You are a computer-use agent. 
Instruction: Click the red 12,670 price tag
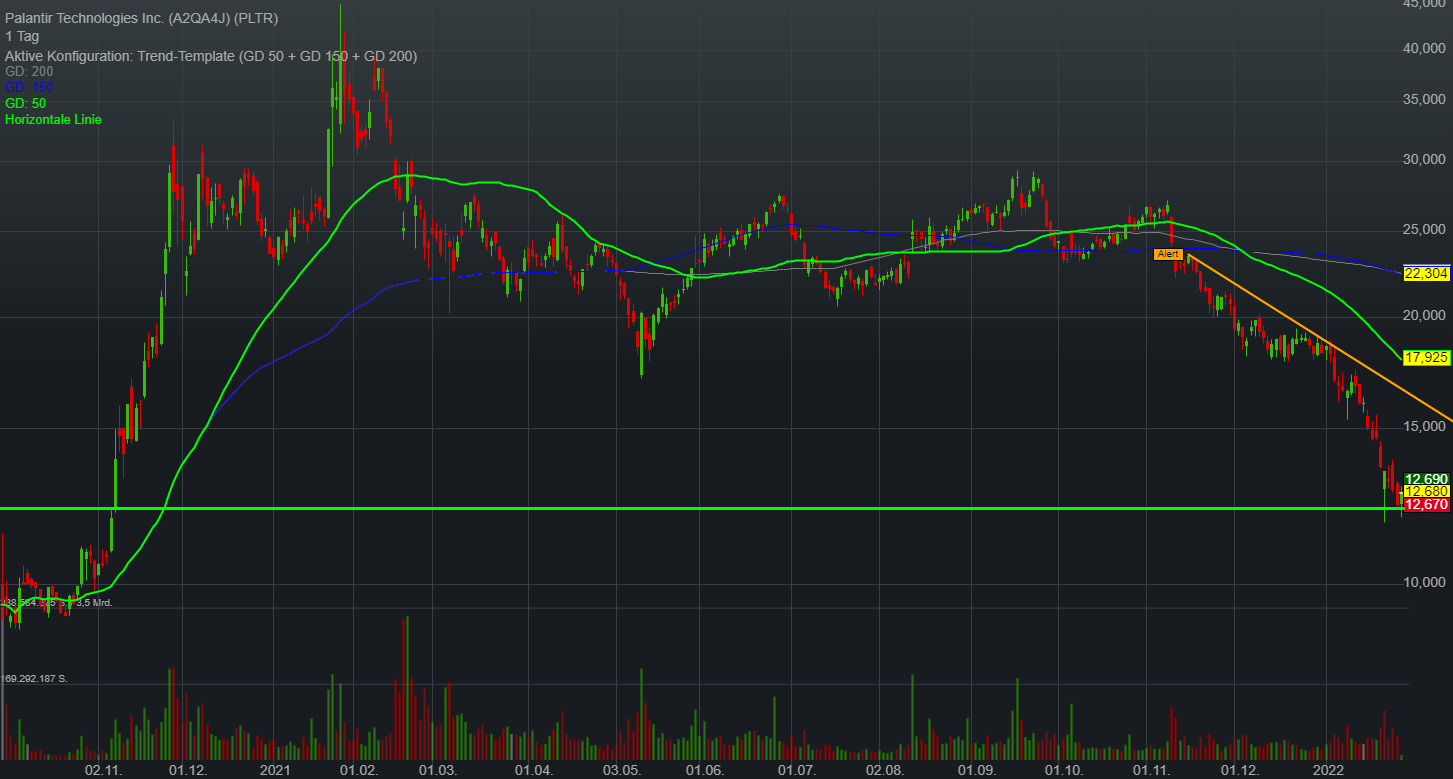pos(1427,504)
